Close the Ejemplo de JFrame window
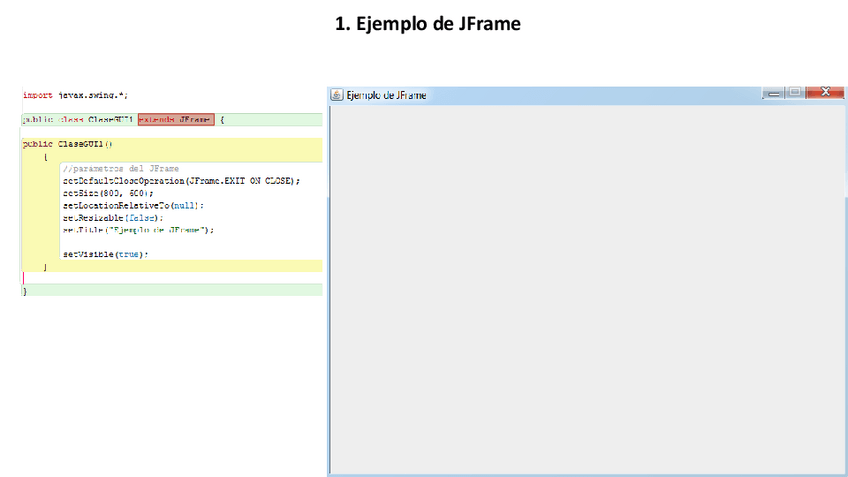 click(x=825, y=92)
